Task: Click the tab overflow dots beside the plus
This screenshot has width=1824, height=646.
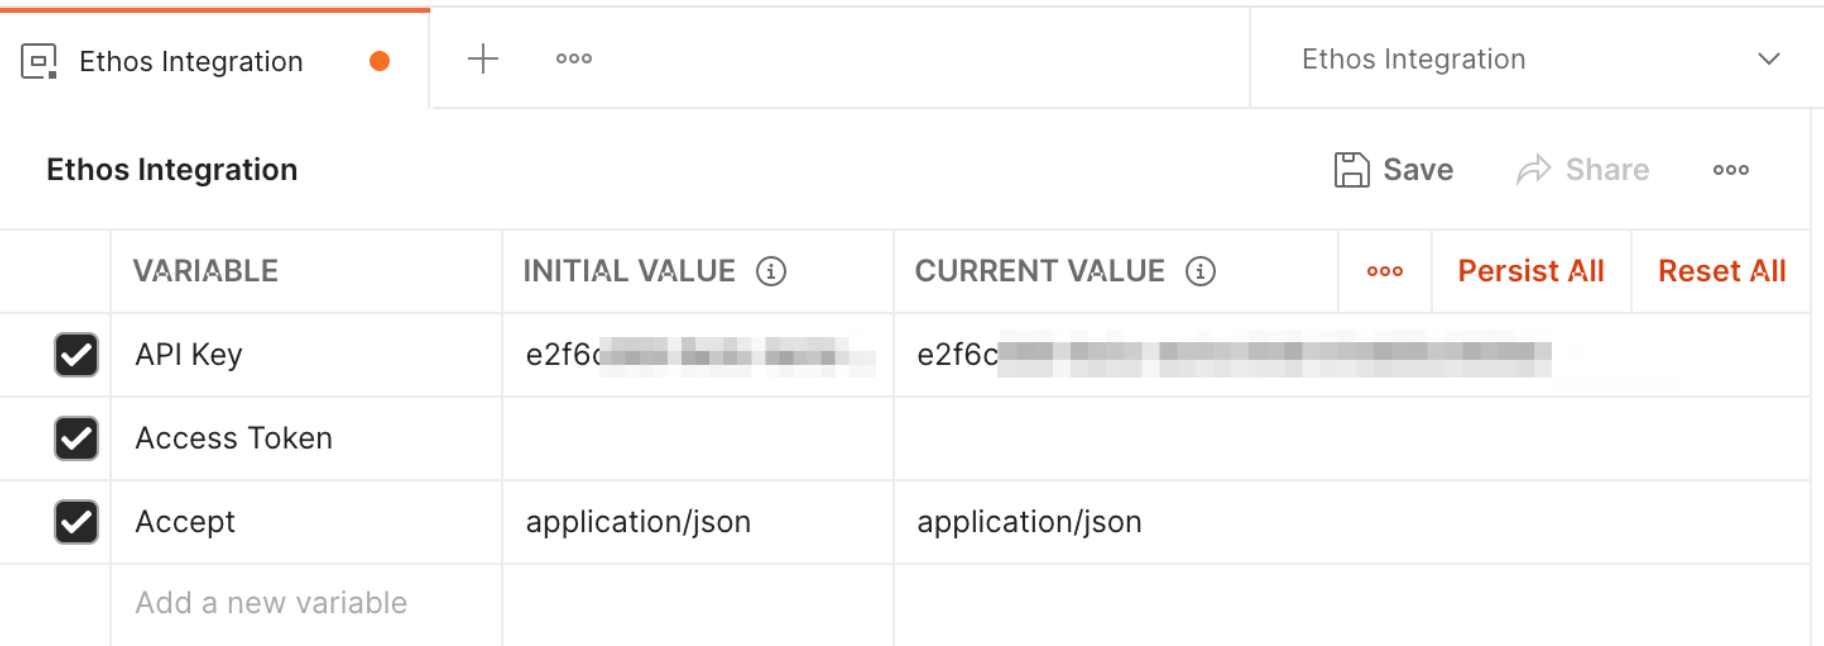Action: 572,58
